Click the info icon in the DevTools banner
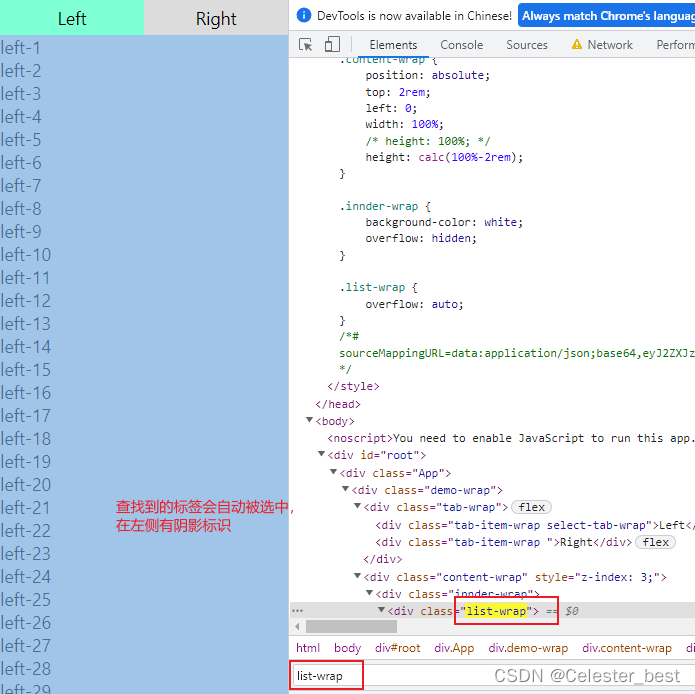This screenshot has width=695, height=694. (304, 16)
